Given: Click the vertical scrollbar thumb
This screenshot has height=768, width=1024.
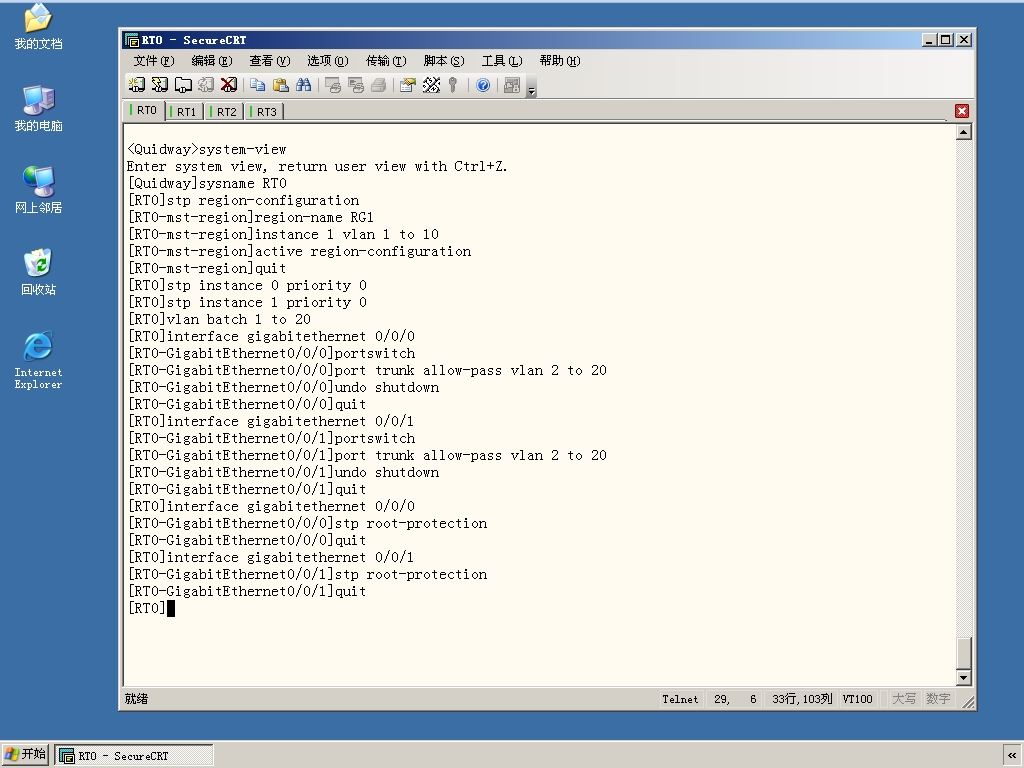Looking at the screenshot, I should click(963, 652).
